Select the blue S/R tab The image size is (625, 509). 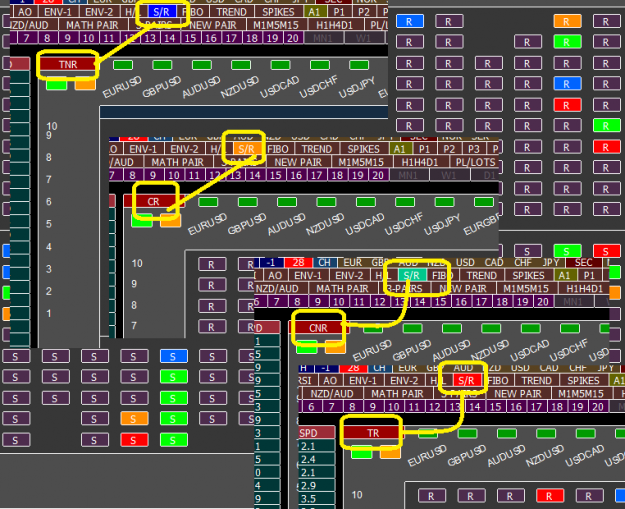pyautogui.click(x=161, y=12)
